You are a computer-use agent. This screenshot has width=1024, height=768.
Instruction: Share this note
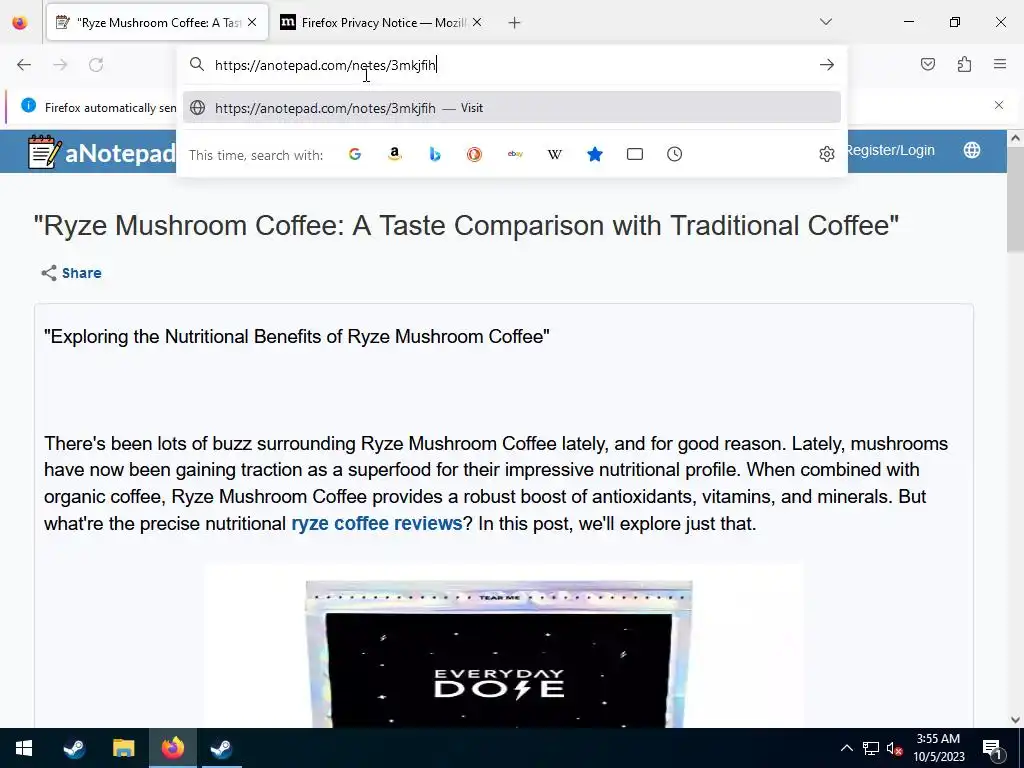click(x=72, y=273)
